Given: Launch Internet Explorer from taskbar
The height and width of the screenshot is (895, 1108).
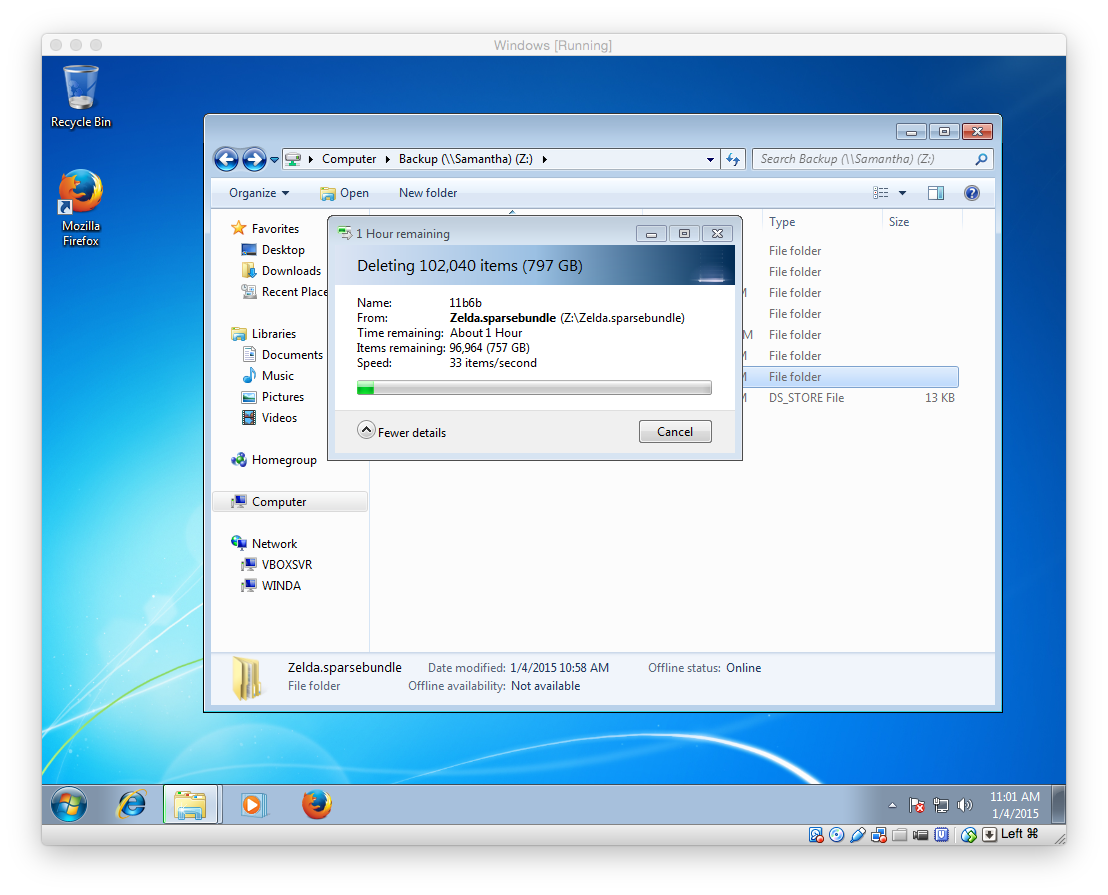Looking at the screenshot, I should (131, 805).
